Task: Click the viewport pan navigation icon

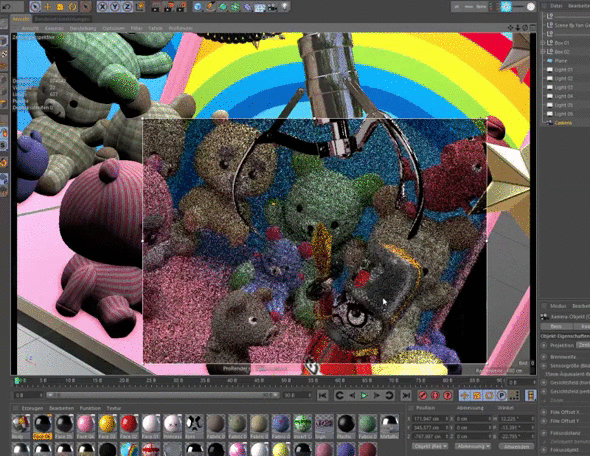Action: click(x=510, y=28)
